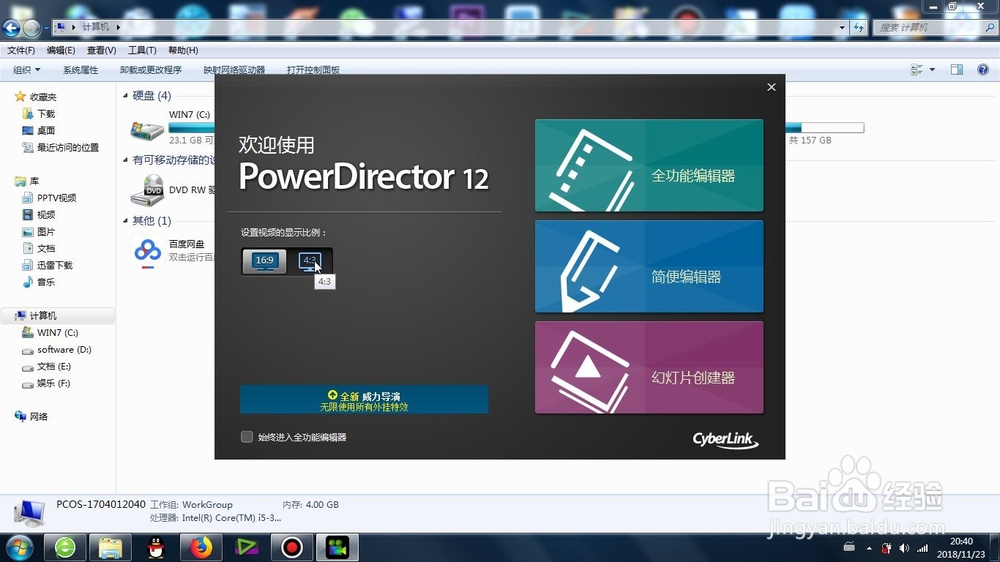
Task: Open the 文件(F) menu in Explorer
Action: 21,50
